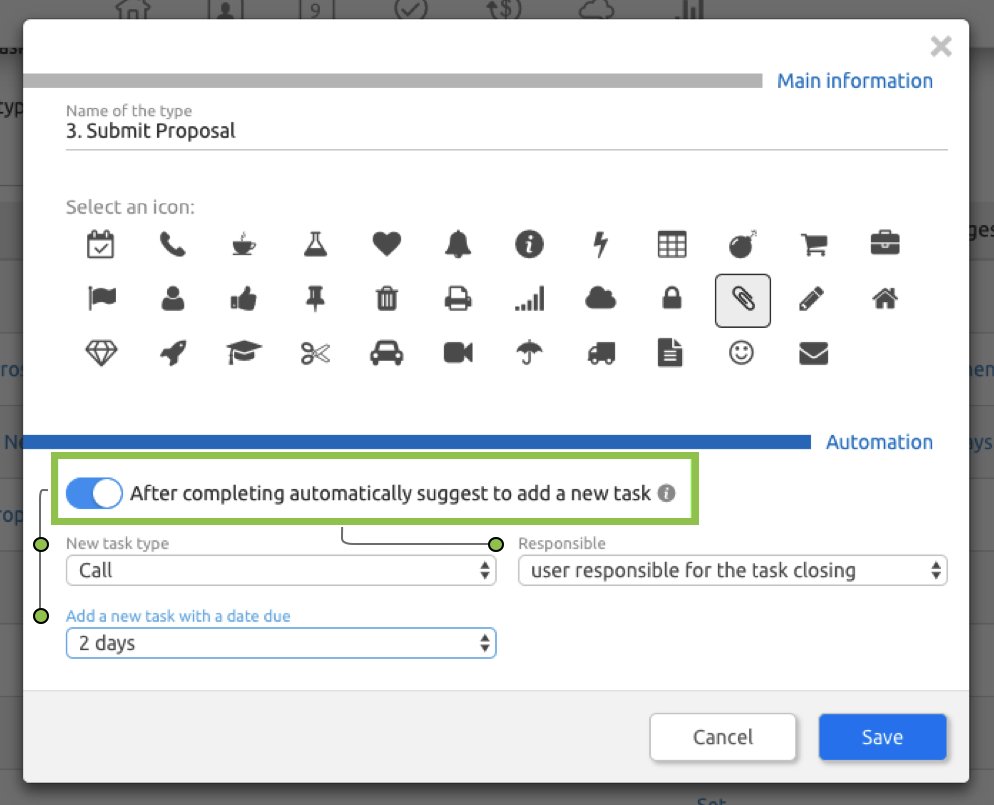Screen dimensions: 994x805
Task: Select the diamond icon
Action: 101,353
